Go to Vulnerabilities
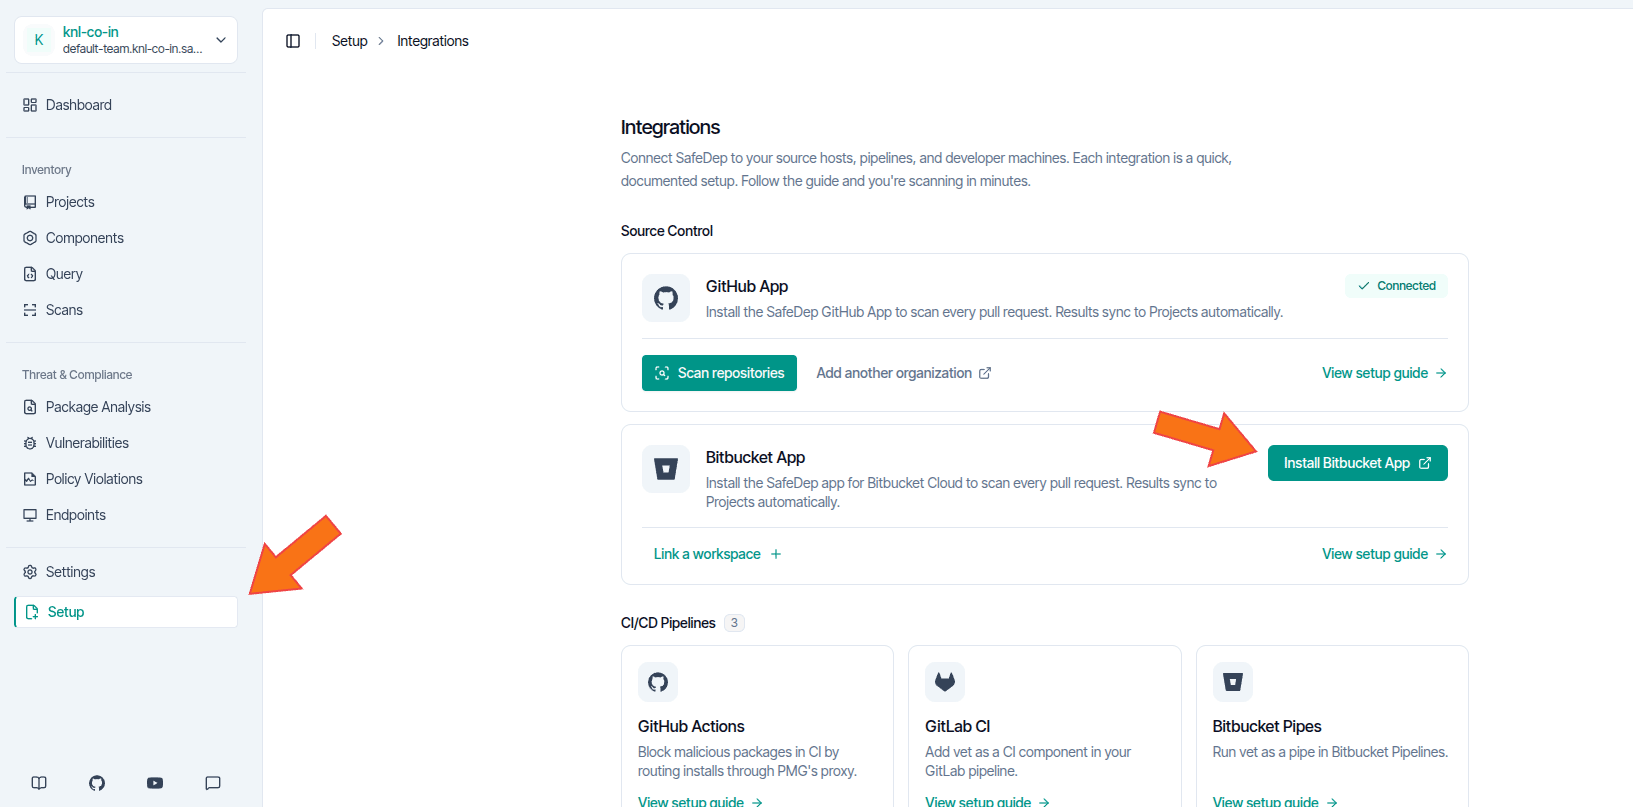 pyautogui.click(x=126, y=443)
